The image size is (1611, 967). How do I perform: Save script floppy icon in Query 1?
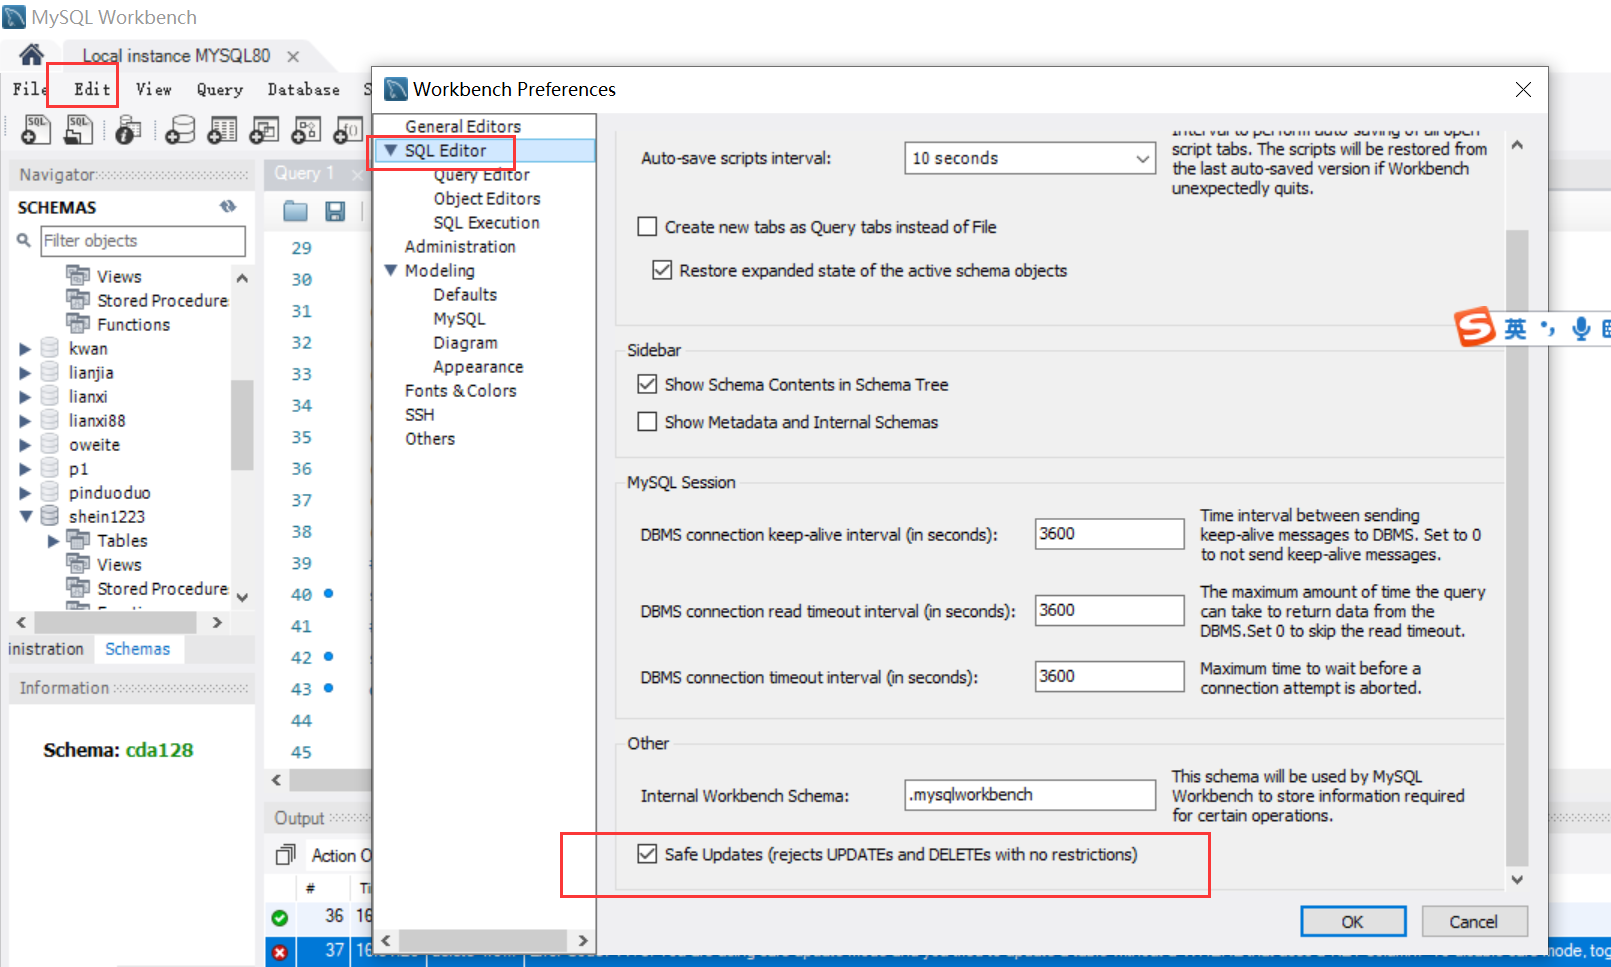(335, 211)
